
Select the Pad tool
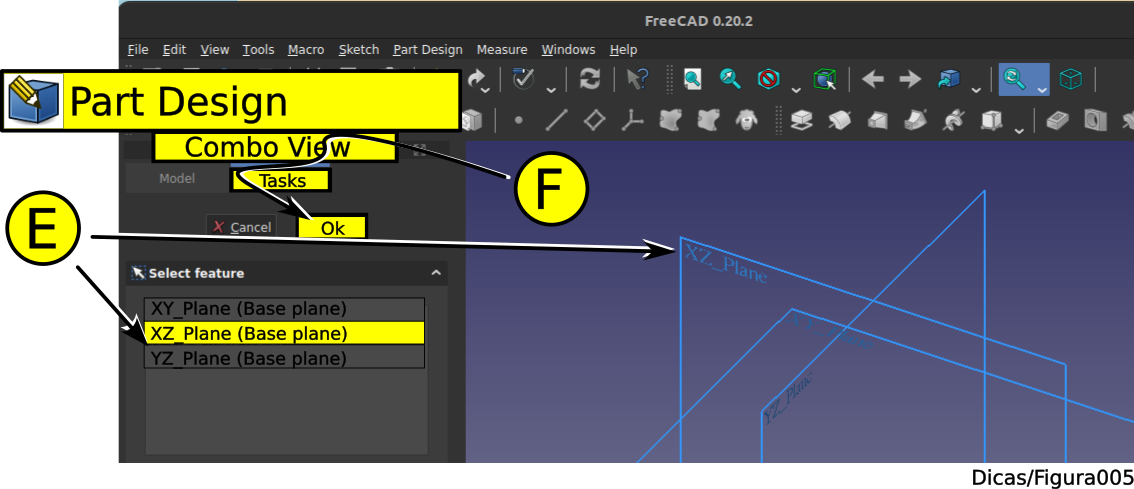(x=800, y=120)
